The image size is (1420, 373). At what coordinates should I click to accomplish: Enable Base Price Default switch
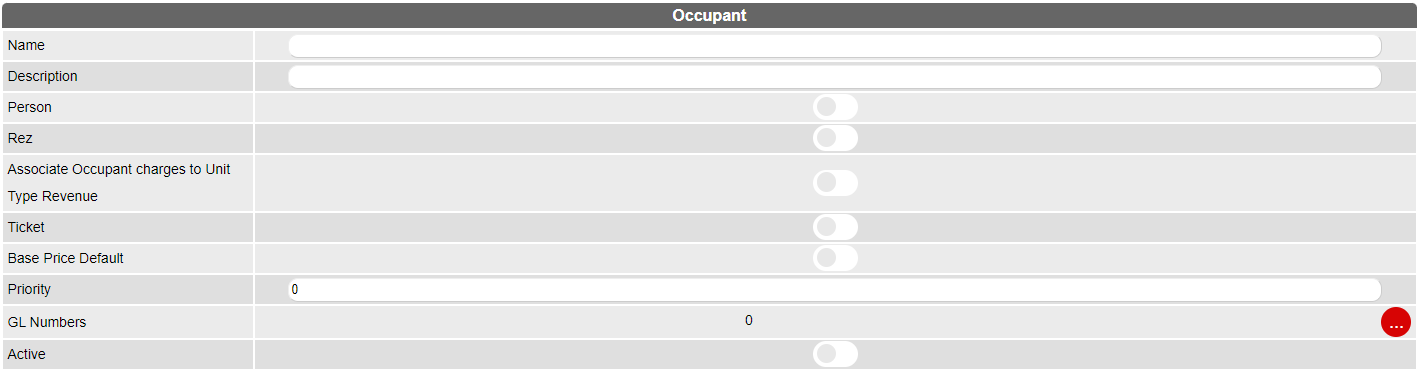tap(835, 258)
